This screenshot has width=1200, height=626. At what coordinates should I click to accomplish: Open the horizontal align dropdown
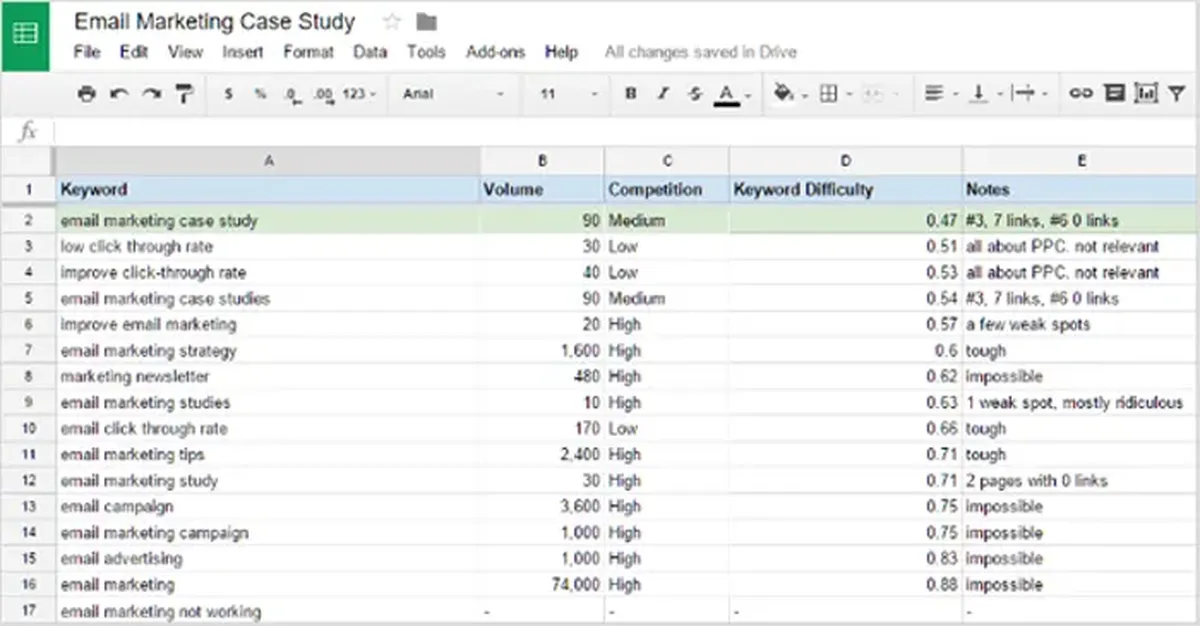940,93
